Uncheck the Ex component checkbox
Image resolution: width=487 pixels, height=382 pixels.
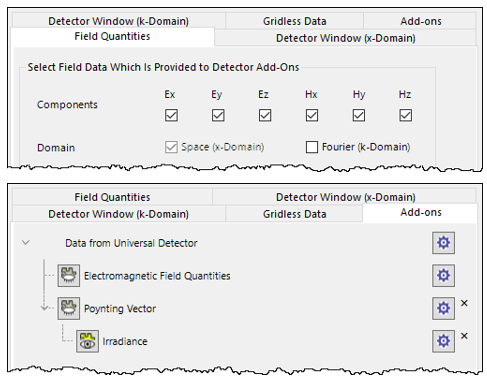pyautogui.click(x=171, y=115)
